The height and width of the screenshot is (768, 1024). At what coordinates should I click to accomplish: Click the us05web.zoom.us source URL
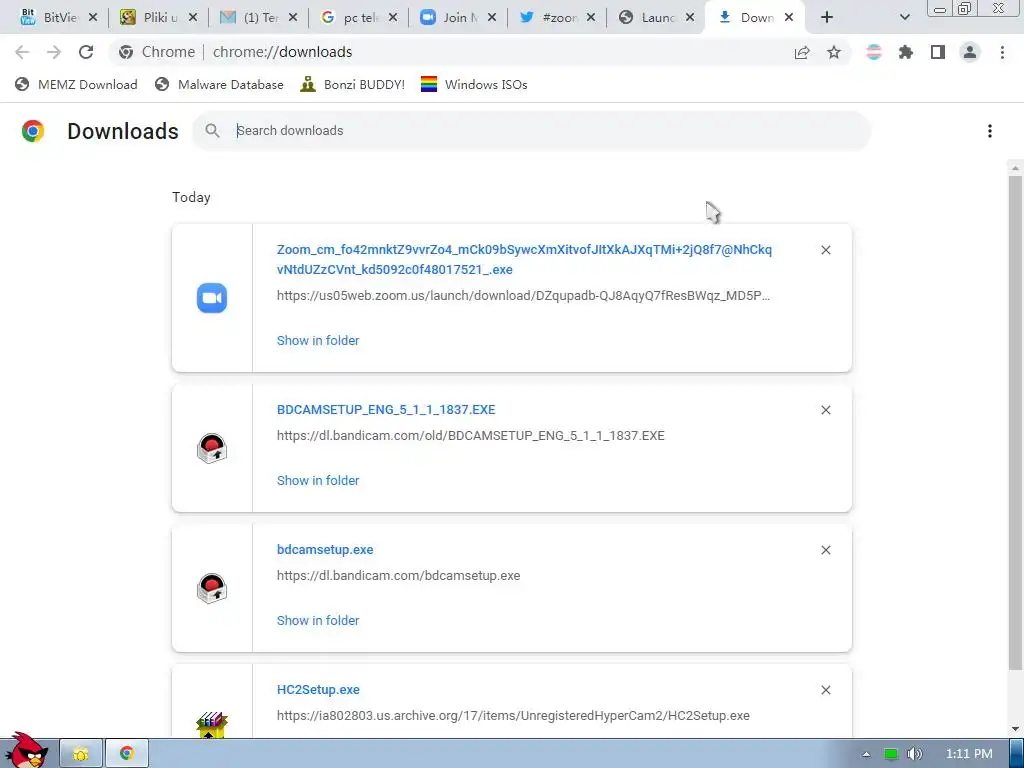(x=523, y=296)
